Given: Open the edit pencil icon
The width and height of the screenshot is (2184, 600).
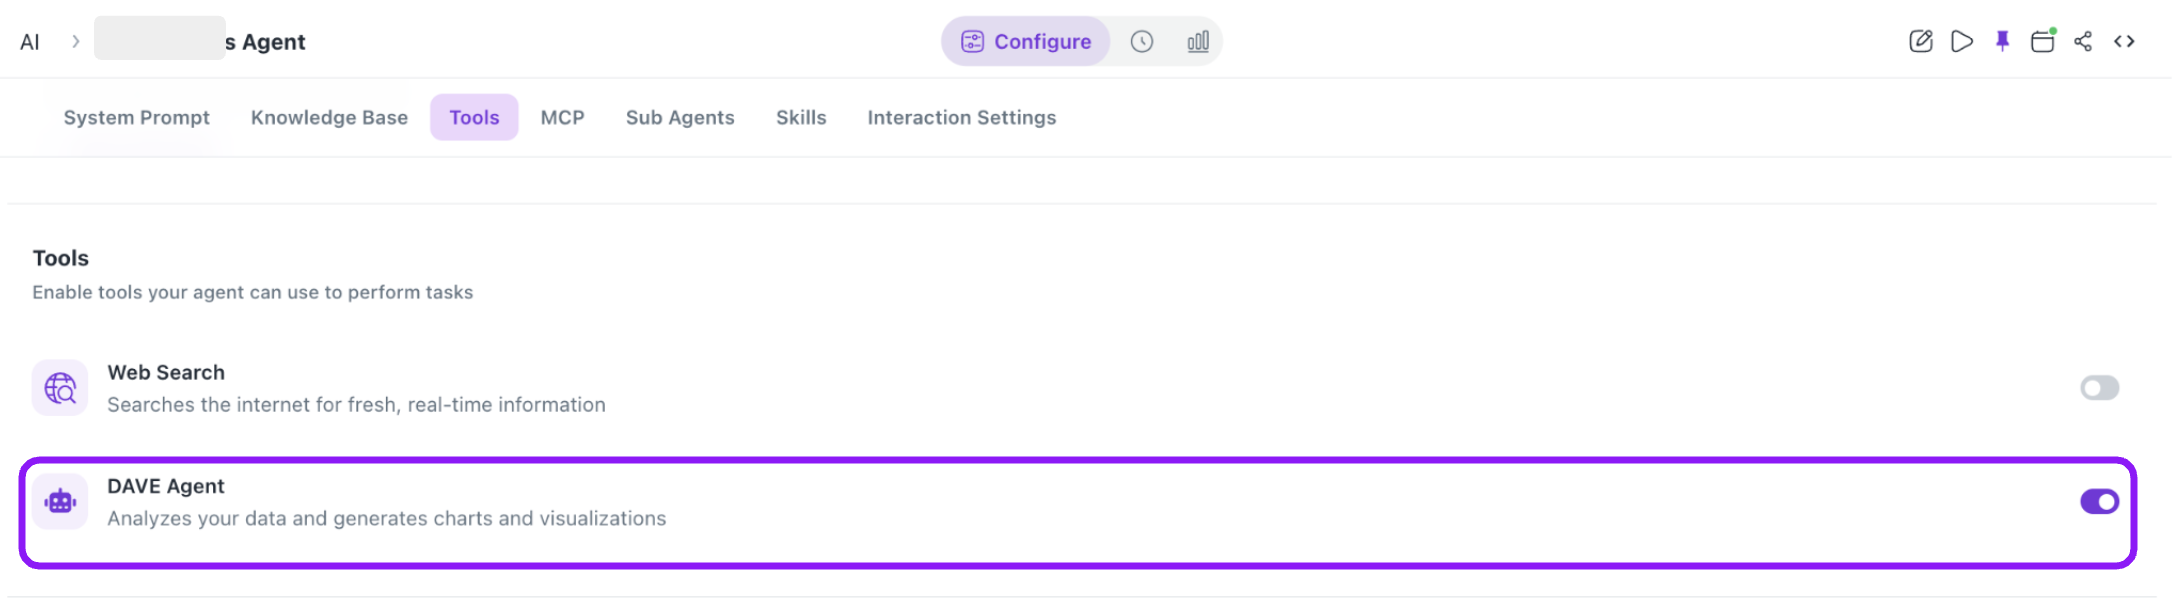Looking at the screenshot, I should point(1920,41).
